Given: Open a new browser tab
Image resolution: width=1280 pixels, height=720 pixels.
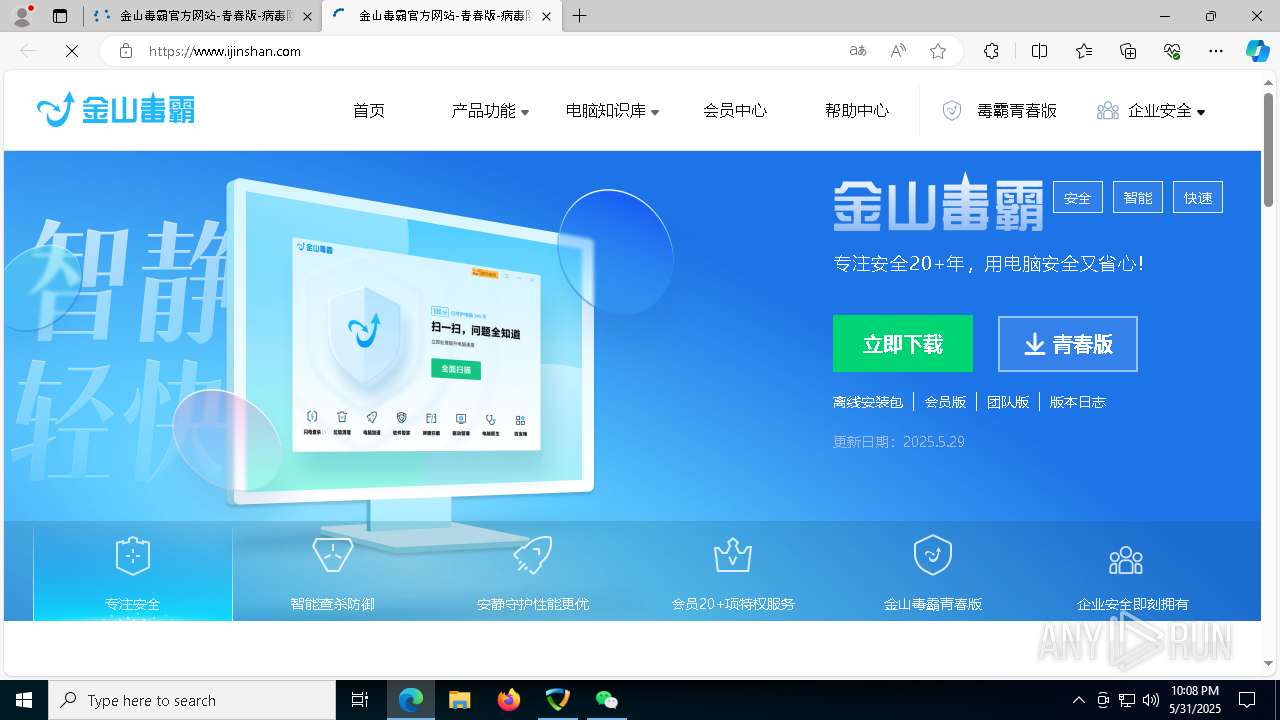Looking at the screenshot, I should [579, 16].
